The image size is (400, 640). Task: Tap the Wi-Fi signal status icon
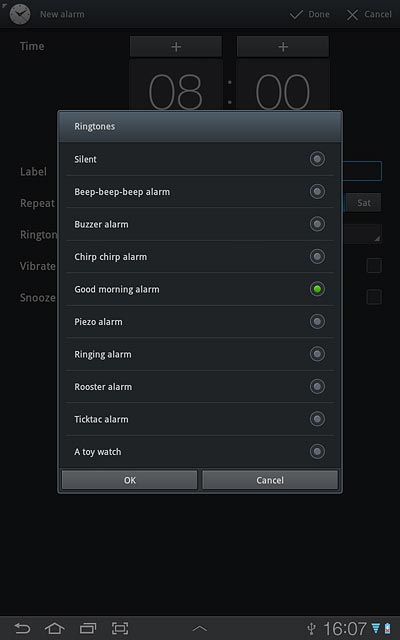click(376, 628)
